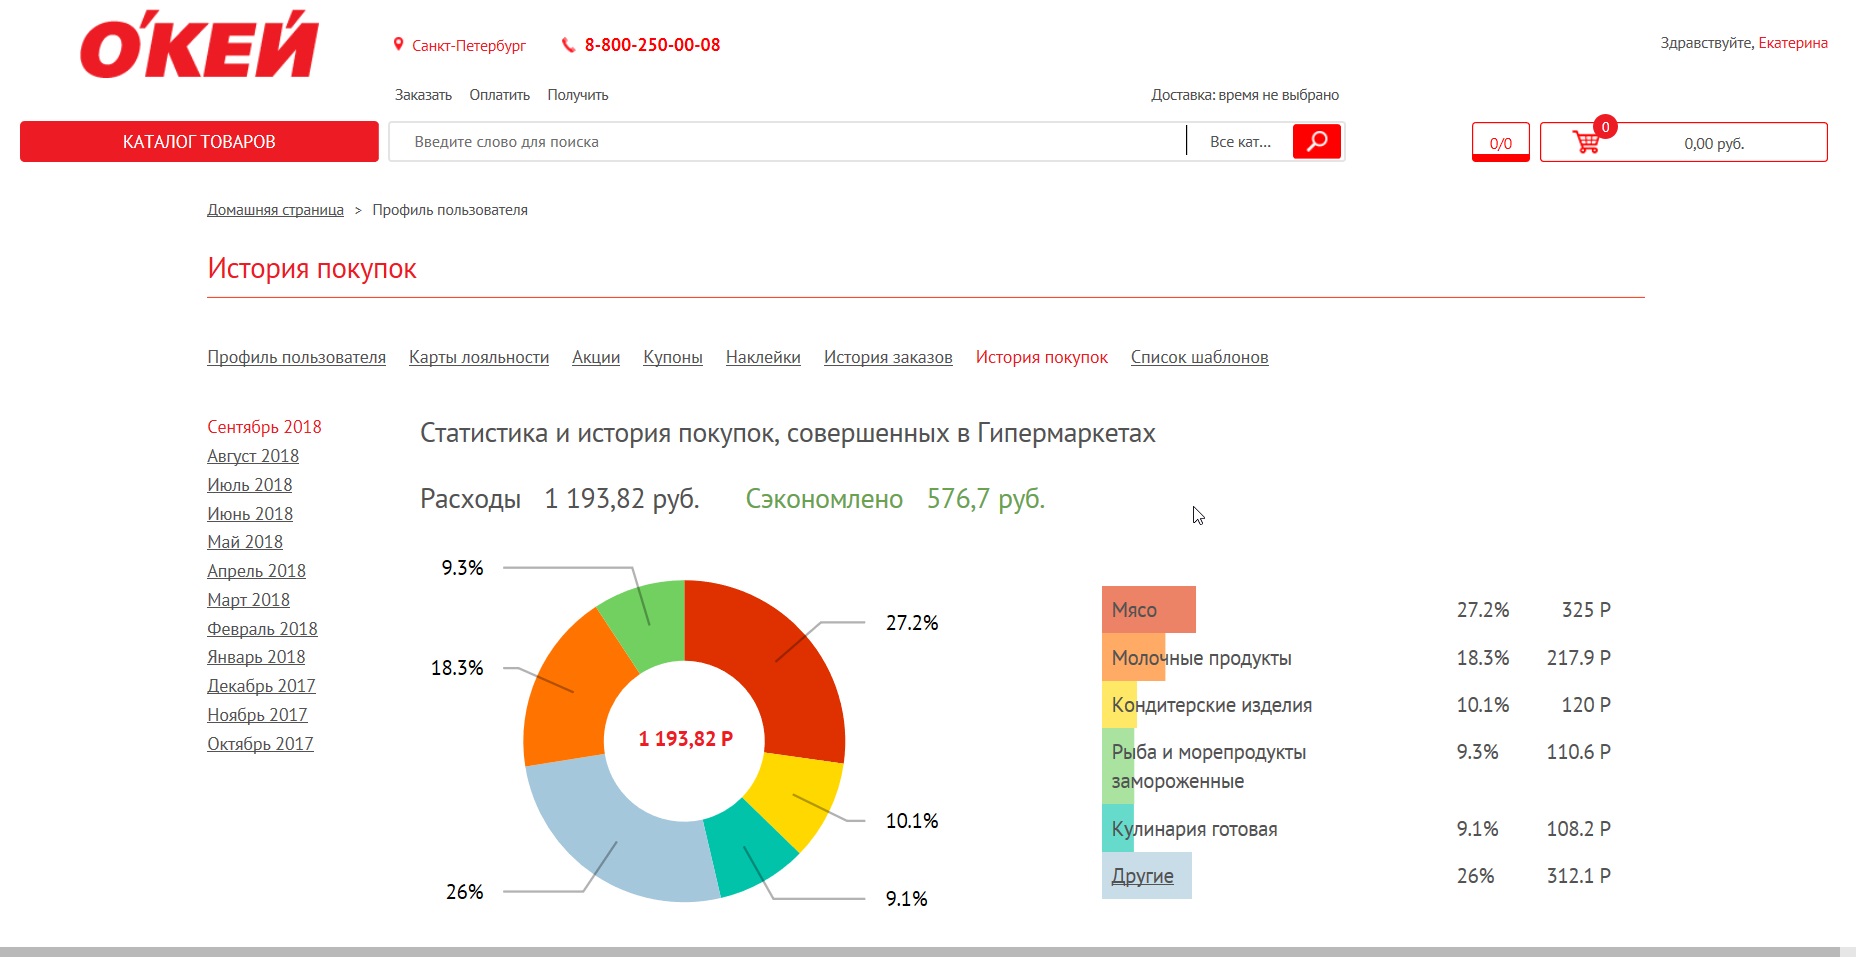Click the red Мясо segment of donut chart
Image resolution: width=1856 pixels, height=957 pixels.
point(780,660)
